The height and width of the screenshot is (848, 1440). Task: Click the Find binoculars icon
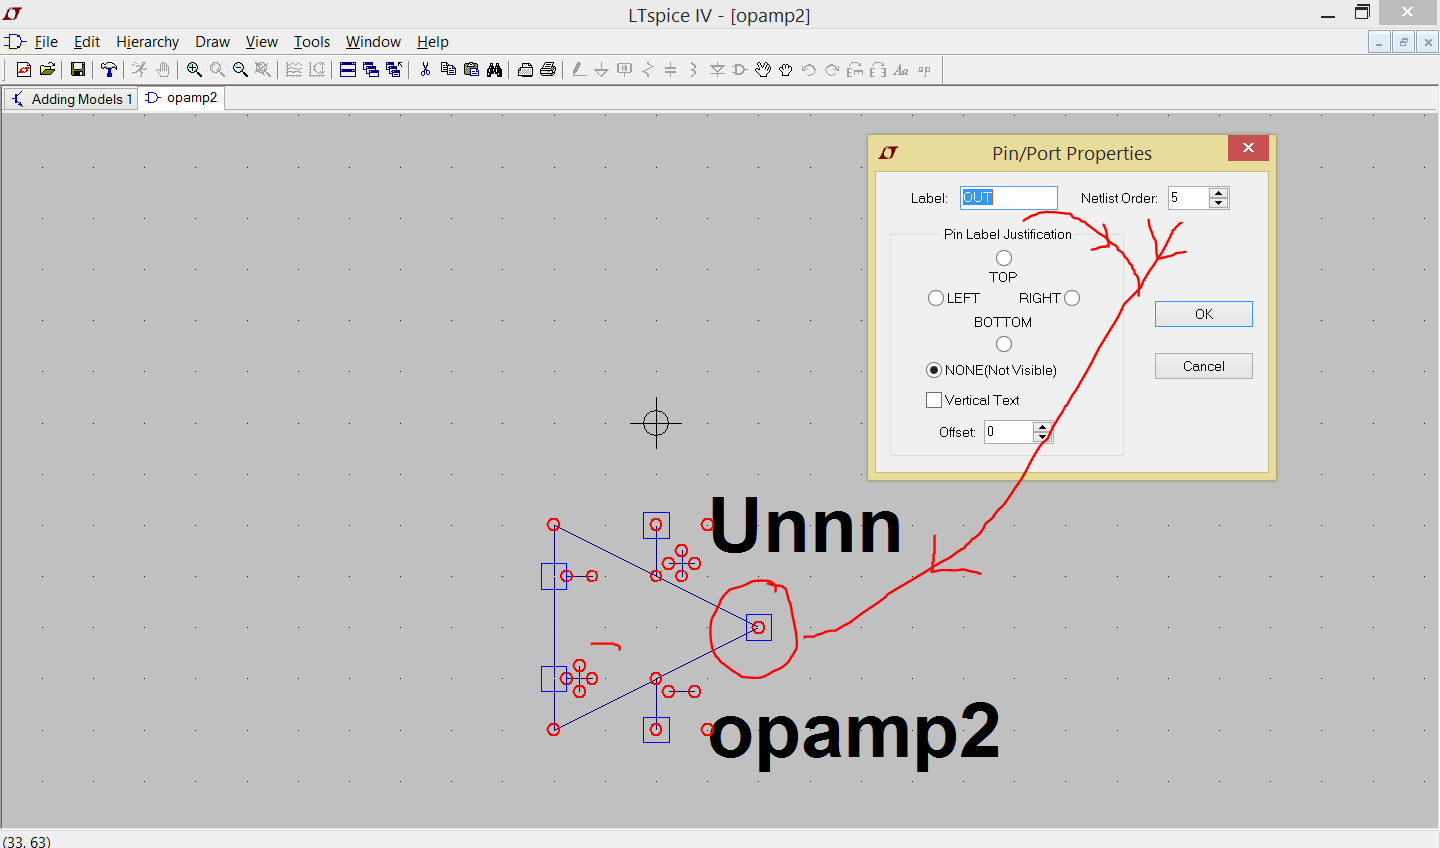[494, 69]
